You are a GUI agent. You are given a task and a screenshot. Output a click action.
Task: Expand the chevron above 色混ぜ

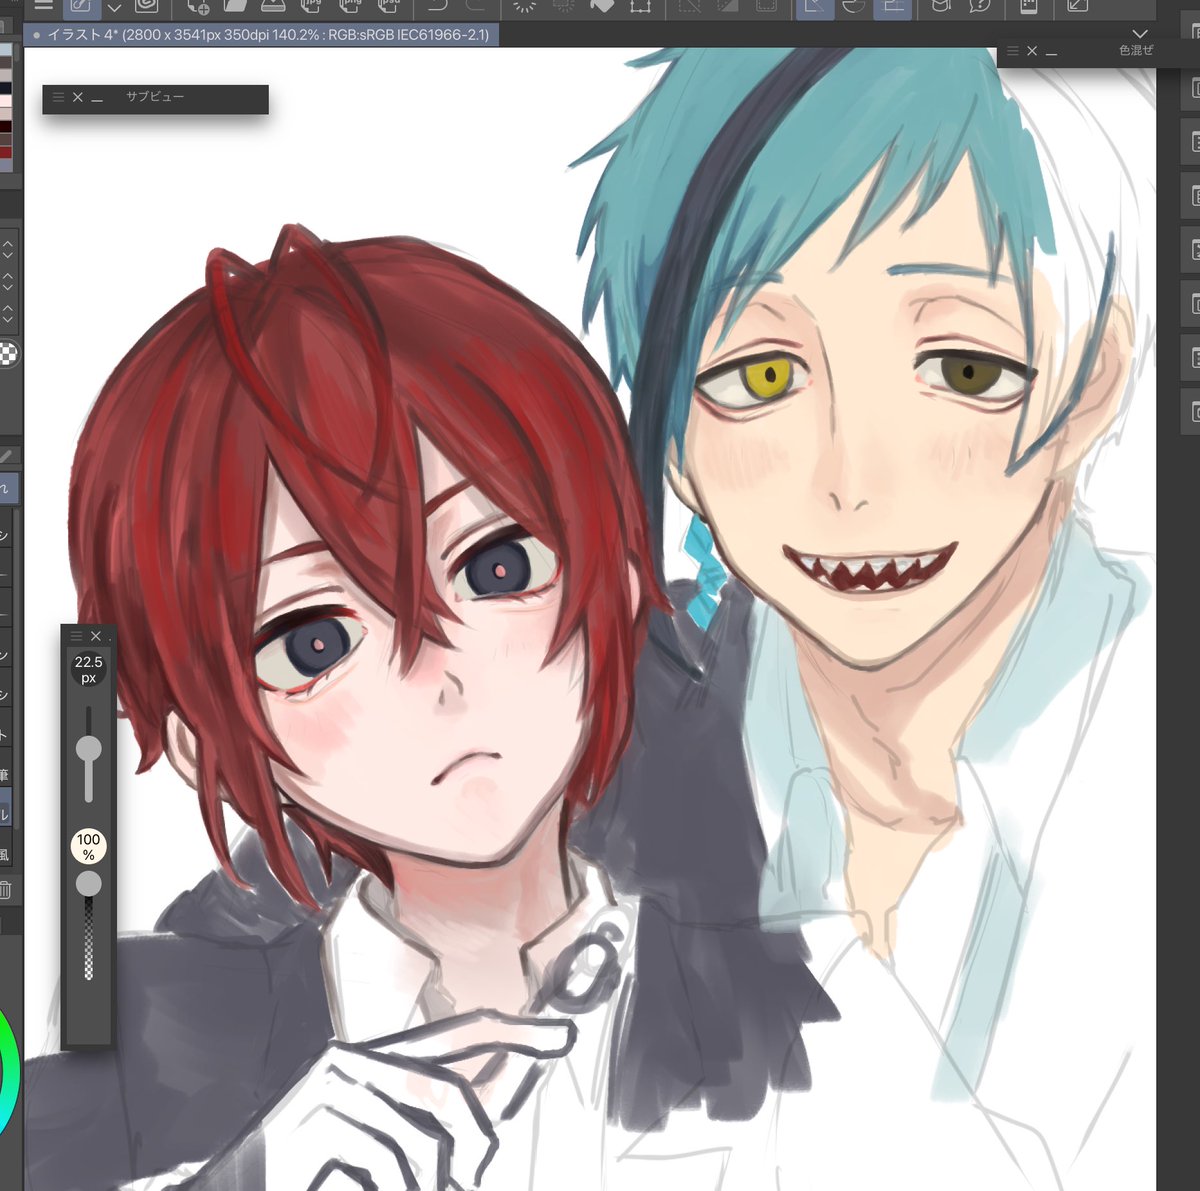pos(1139,35)
